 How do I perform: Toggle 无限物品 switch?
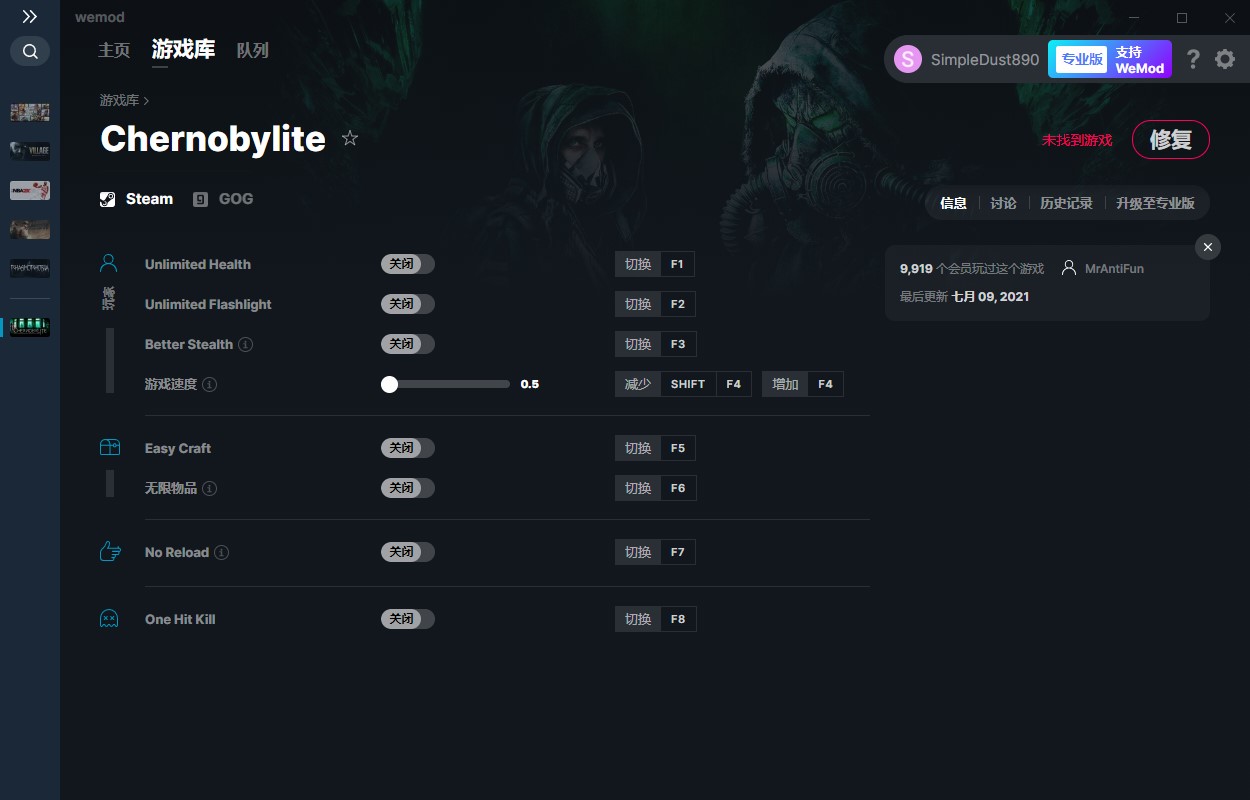pos(408,488)
